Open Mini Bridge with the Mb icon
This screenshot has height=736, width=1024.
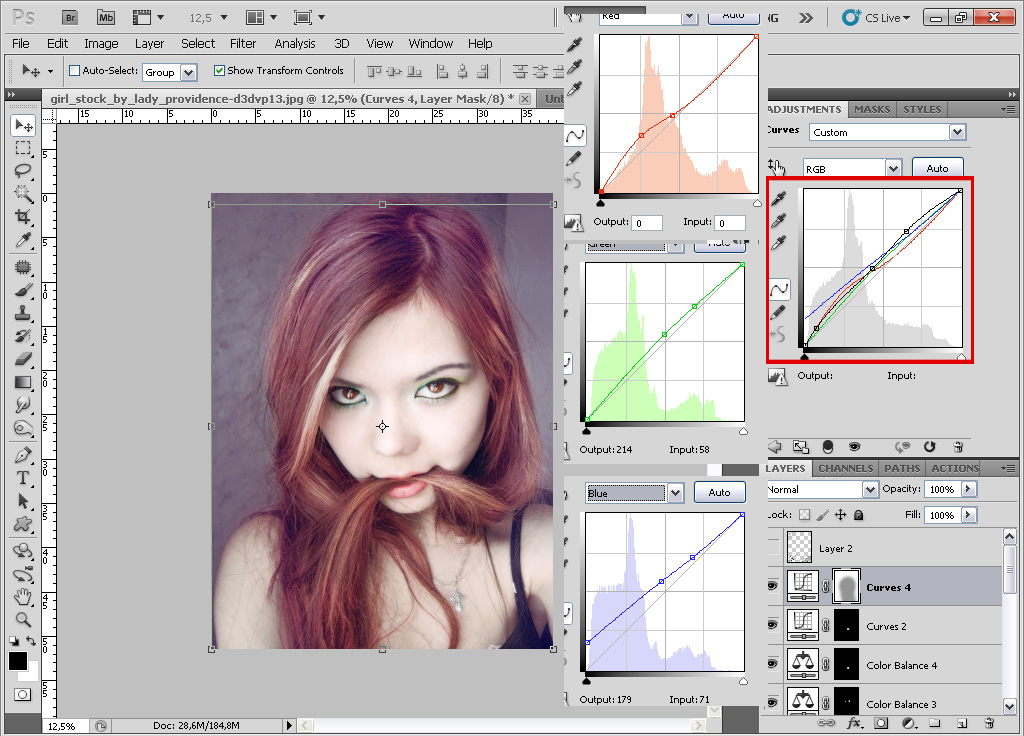click(106, 18)
